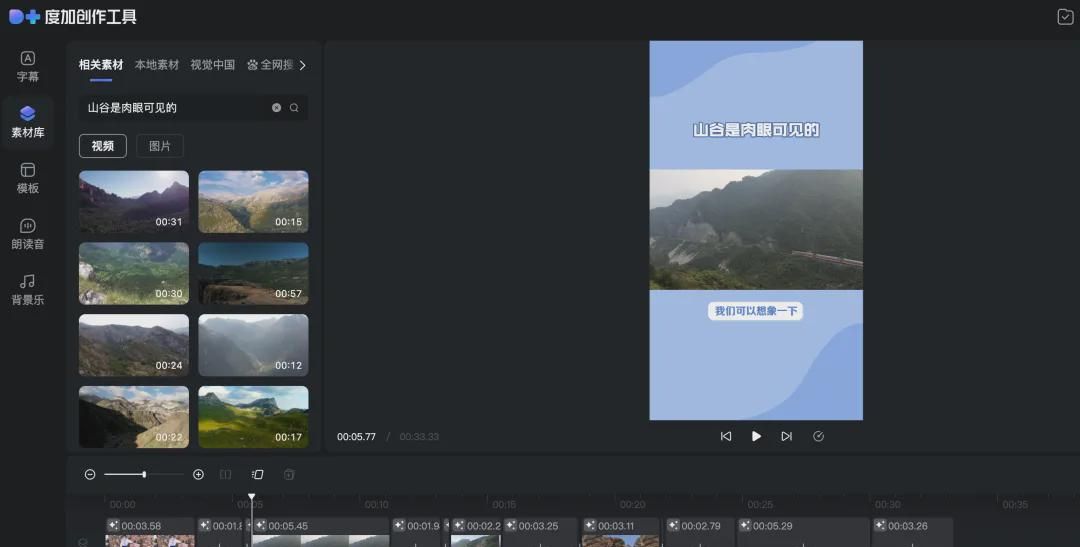Click the search magnifier icon

click(x=294, y=108)
